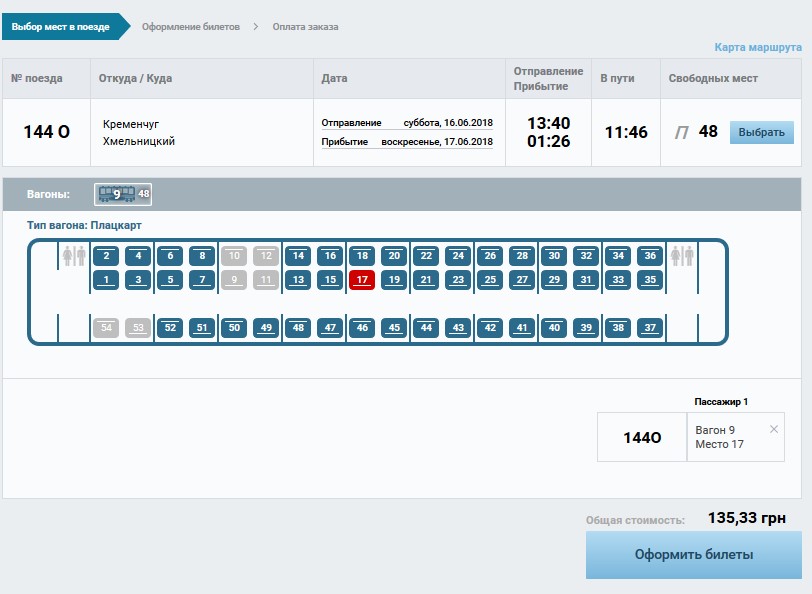812x594 pixels.
Task: Select seat 18 in the wagon
Action: coord(362,256)
